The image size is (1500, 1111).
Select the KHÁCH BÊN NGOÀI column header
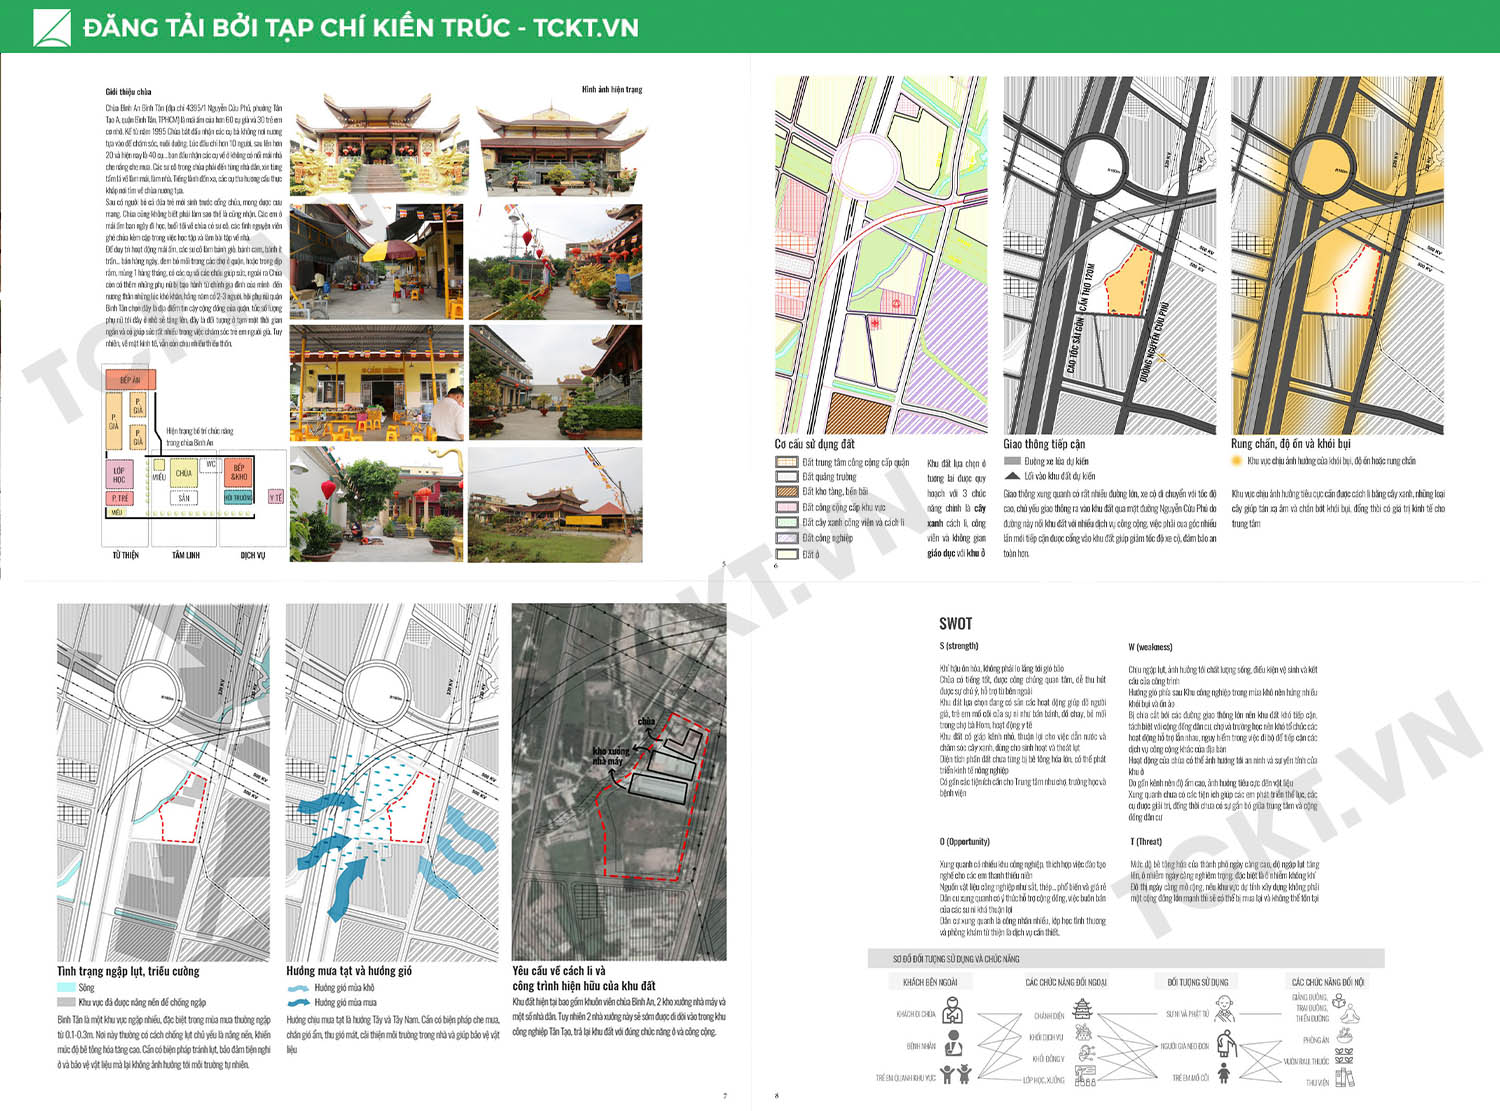(930, 982)
